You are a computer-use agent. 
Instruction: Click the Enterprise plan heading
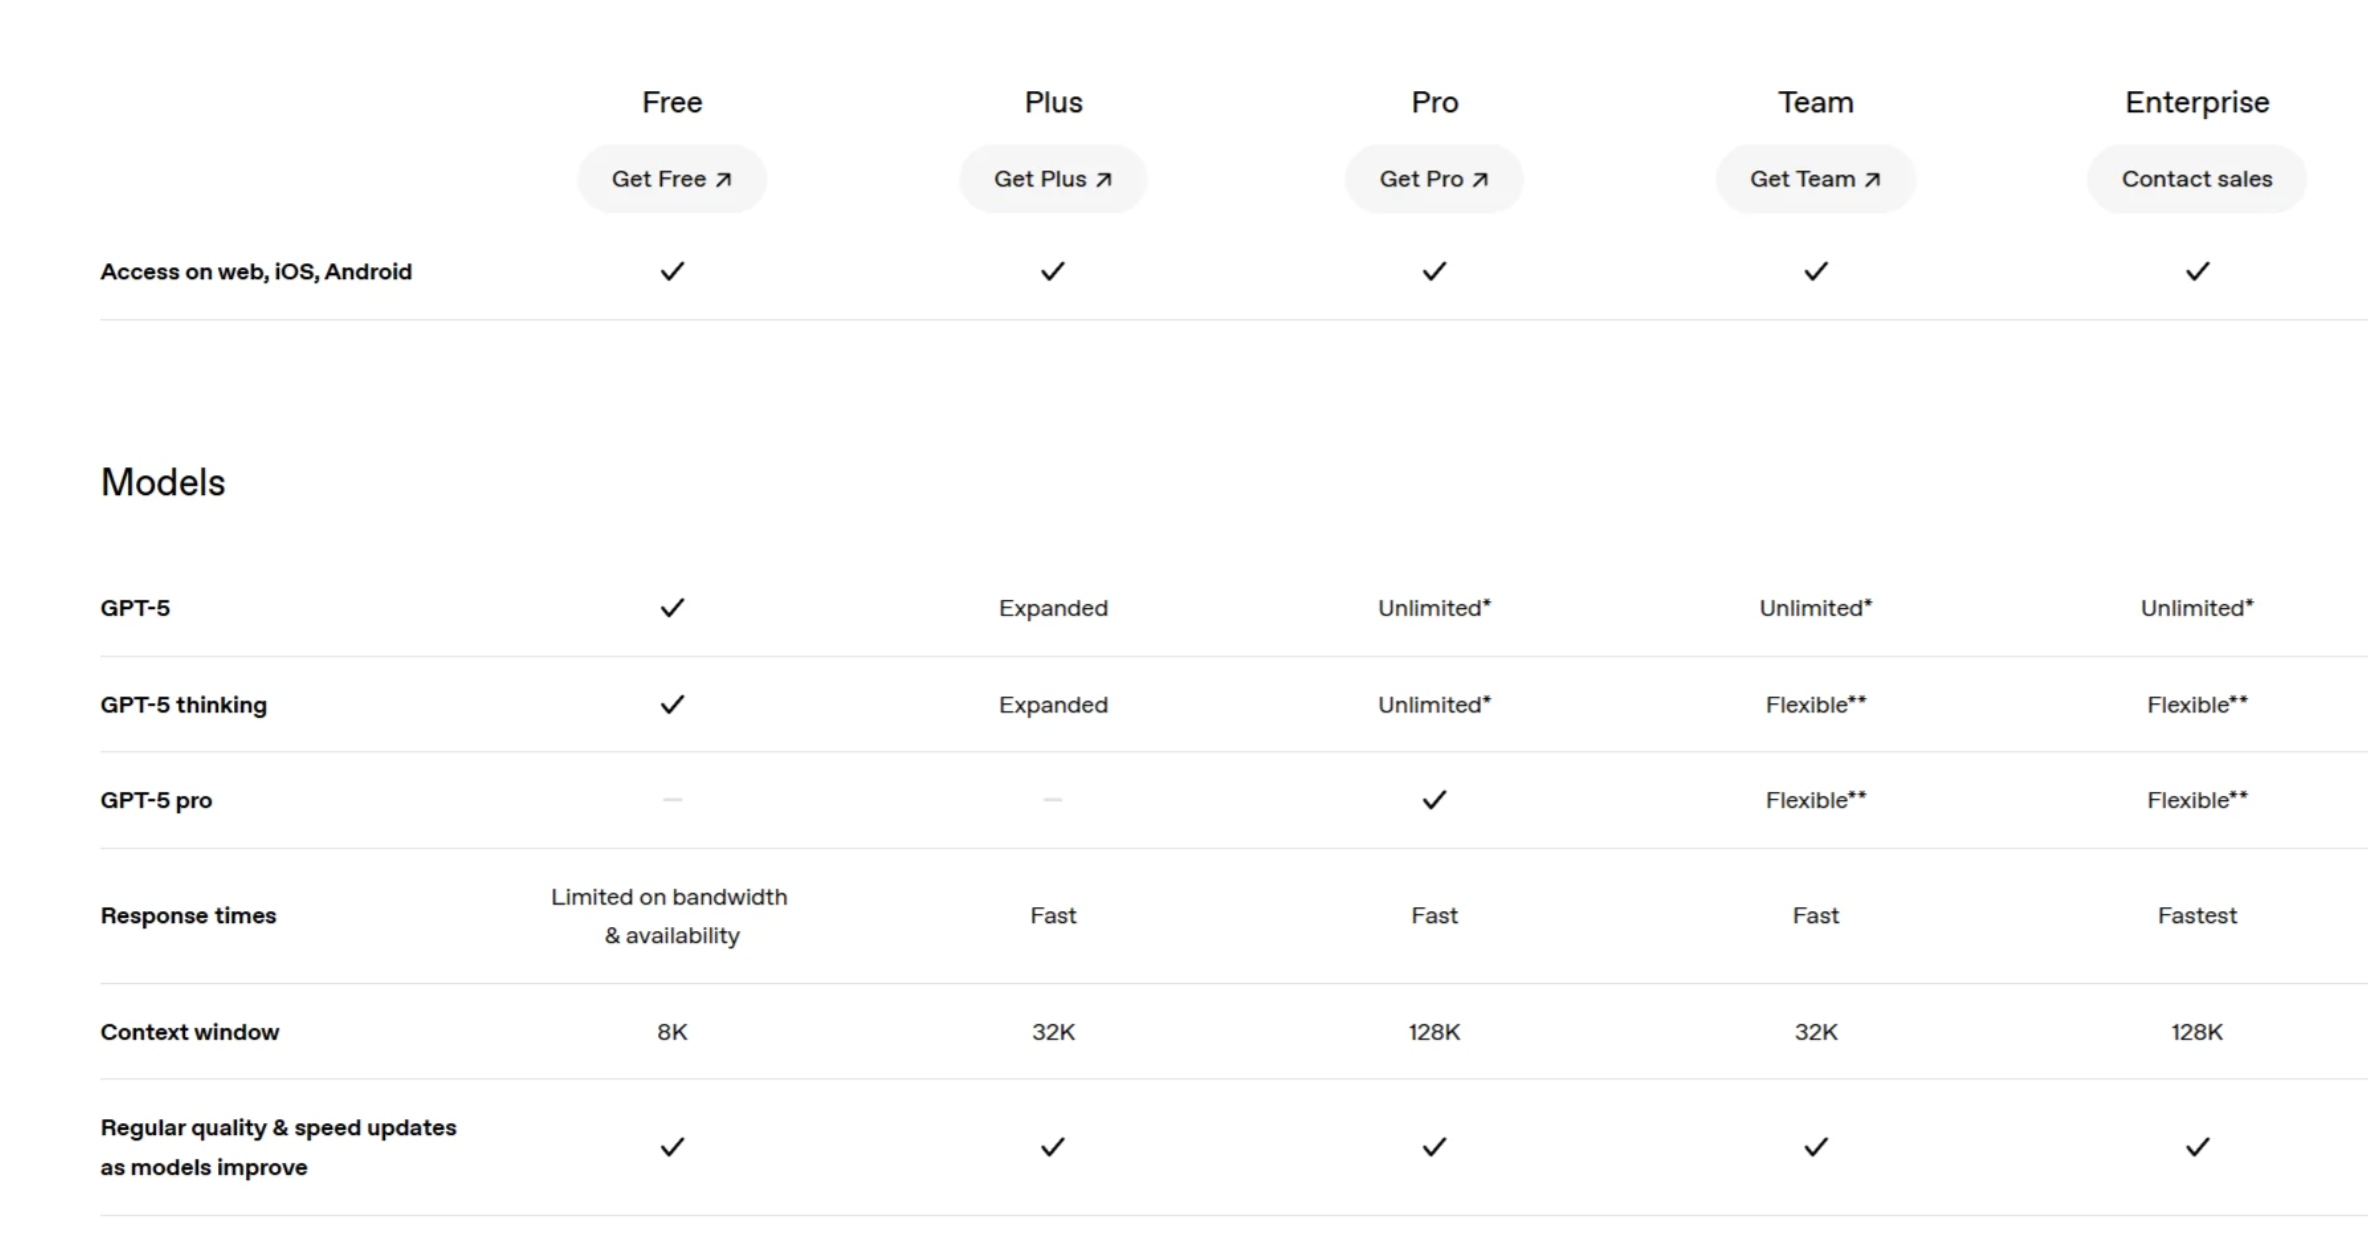pyautogui.click(x=2197, y=102)
